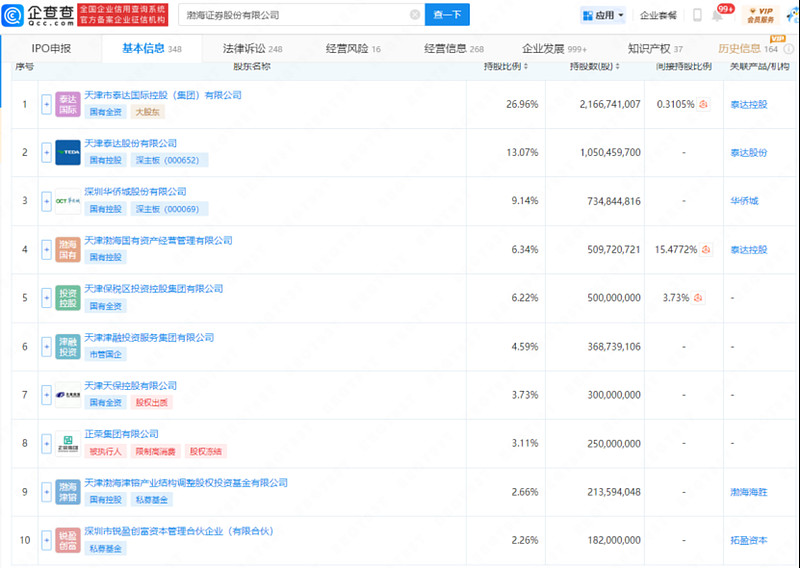Open the 企业套餐 link
This screenshot has width=800, height=568.
pos(658,15)
